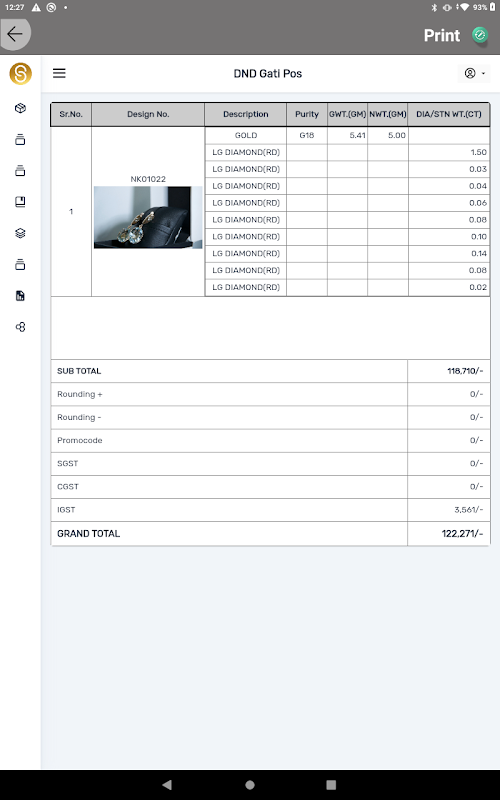This screenshot has width=500, height=800.
Task: Go back using the top-left arrow
Action: pyautogui.click(x=15, y=34)
